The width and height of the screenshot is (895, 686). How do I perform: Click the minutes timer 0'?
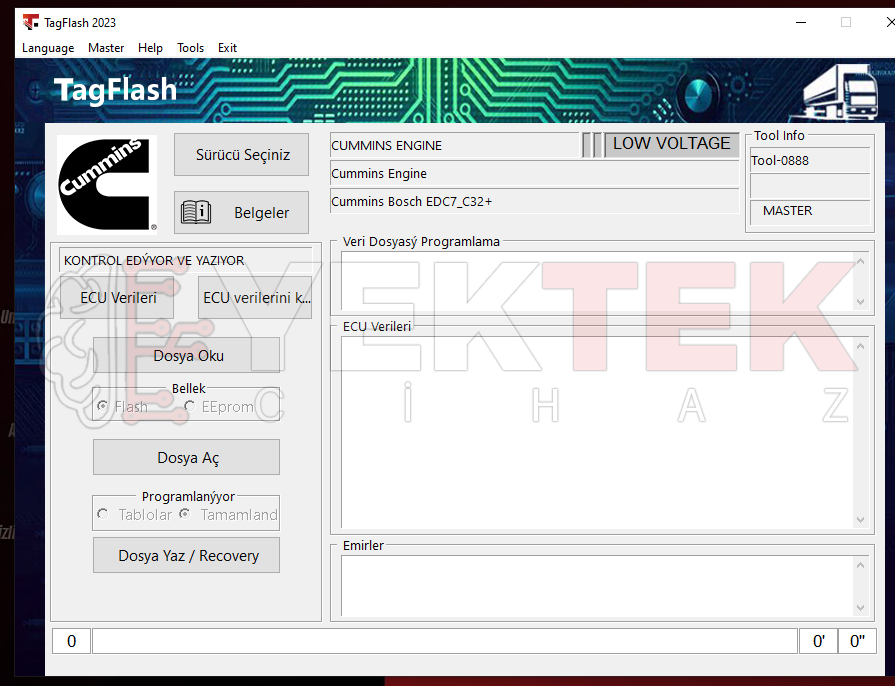(x=818, y=641)
